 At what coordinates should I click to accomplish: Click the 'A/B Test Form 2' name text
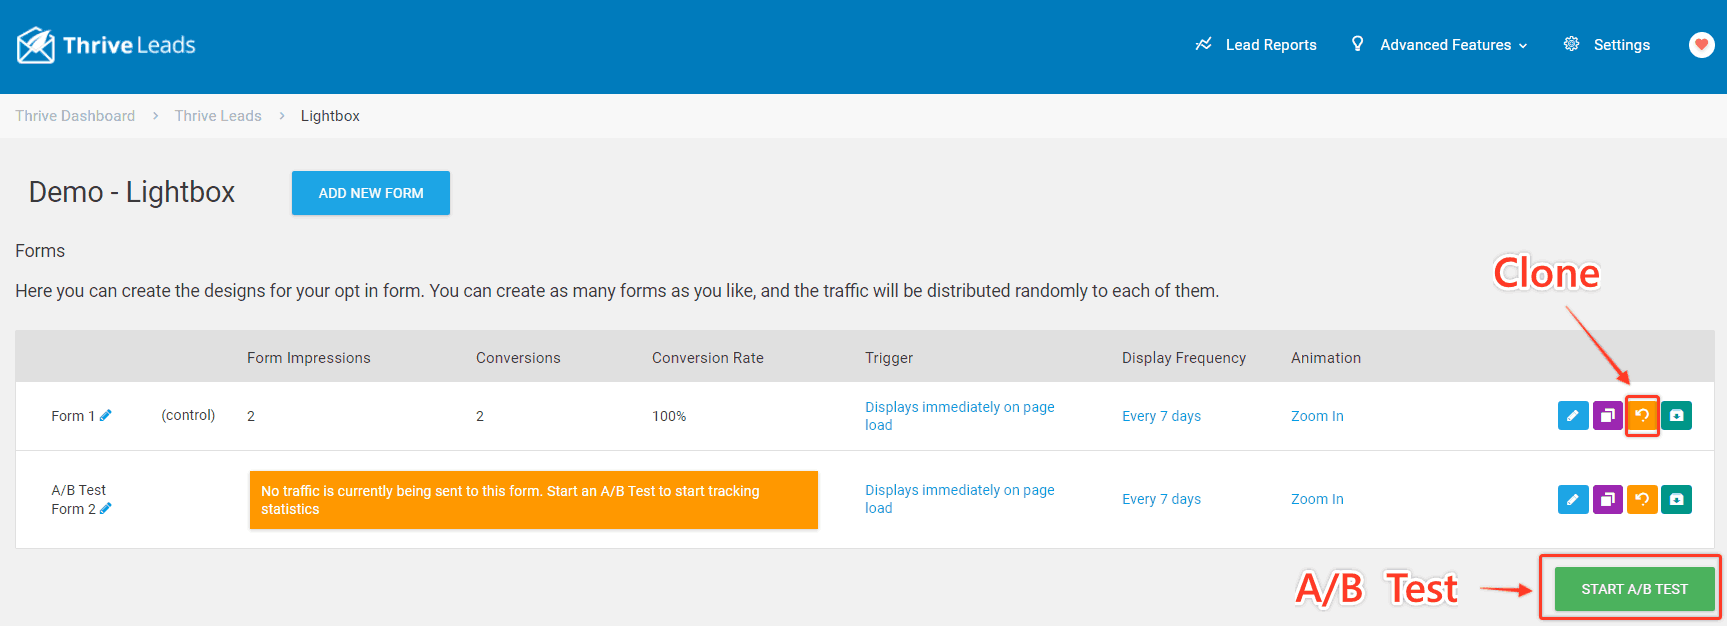(x=78, y=499)
